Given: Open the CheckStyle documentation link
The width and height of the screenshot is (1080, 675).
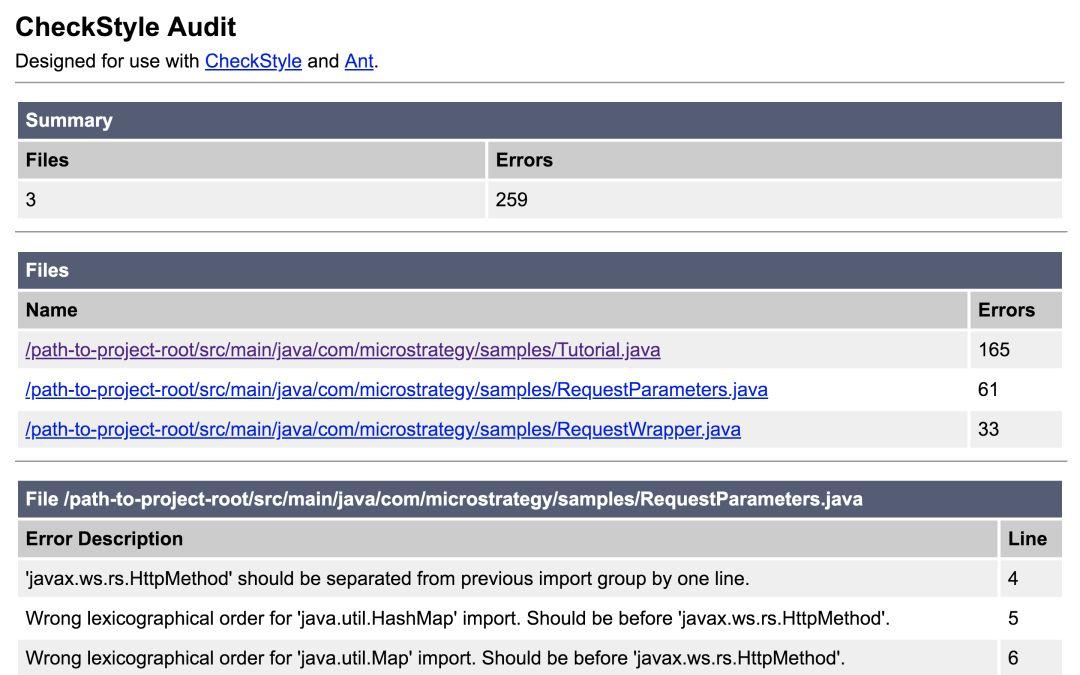Looking at the screenshot, I should pyautogui.click(x=252, y=61).
